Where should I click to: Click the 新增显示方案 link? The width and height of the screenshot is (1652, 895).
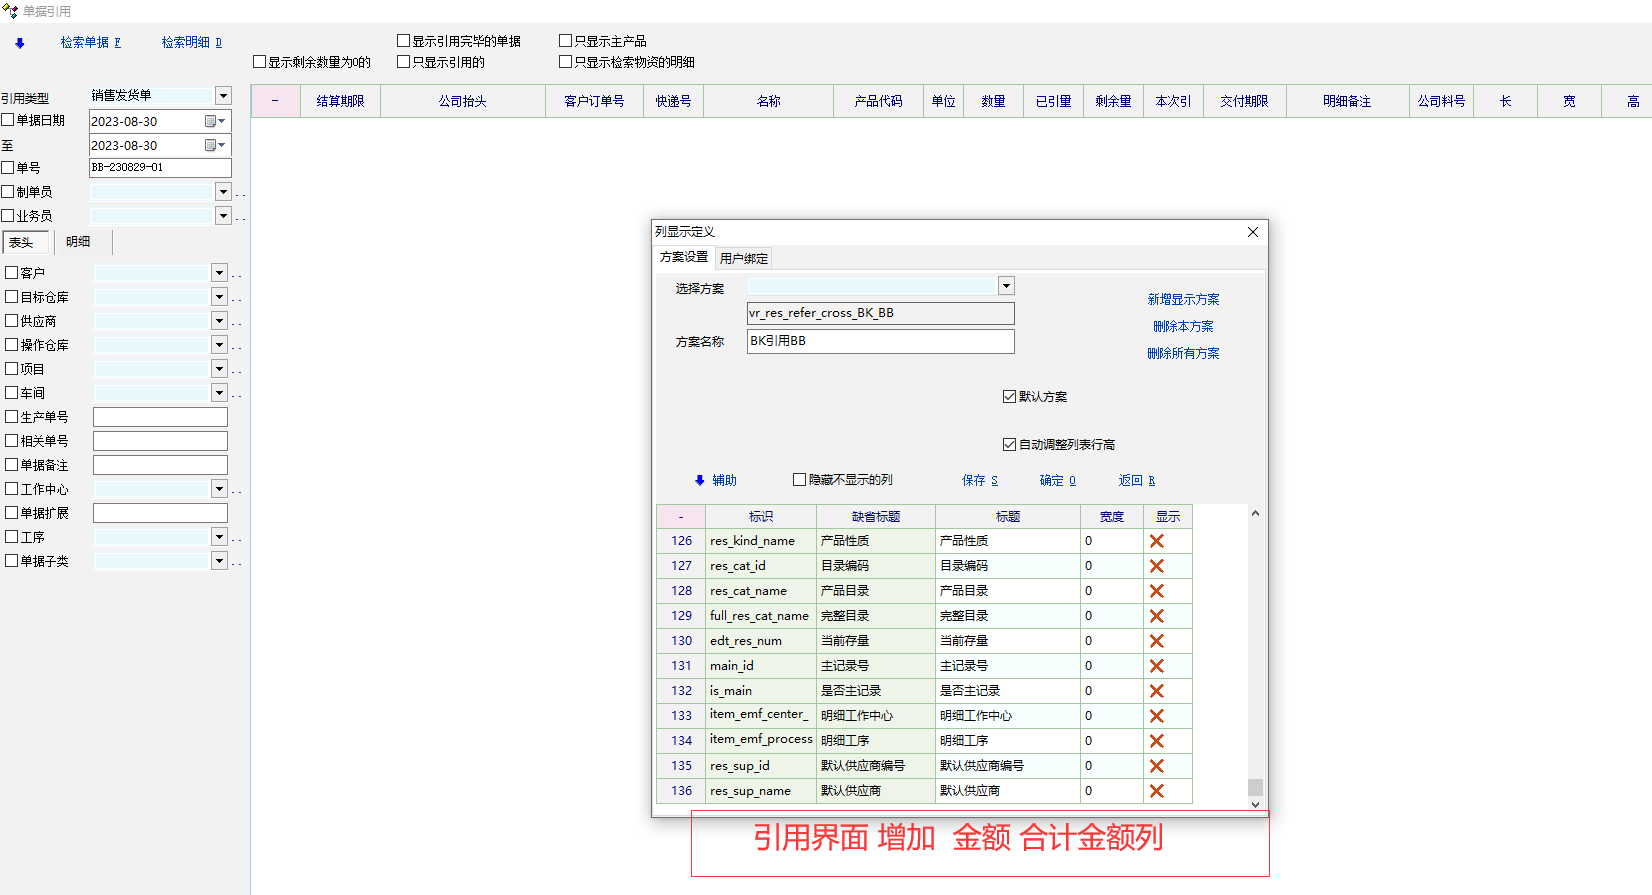coord(1183,300)
